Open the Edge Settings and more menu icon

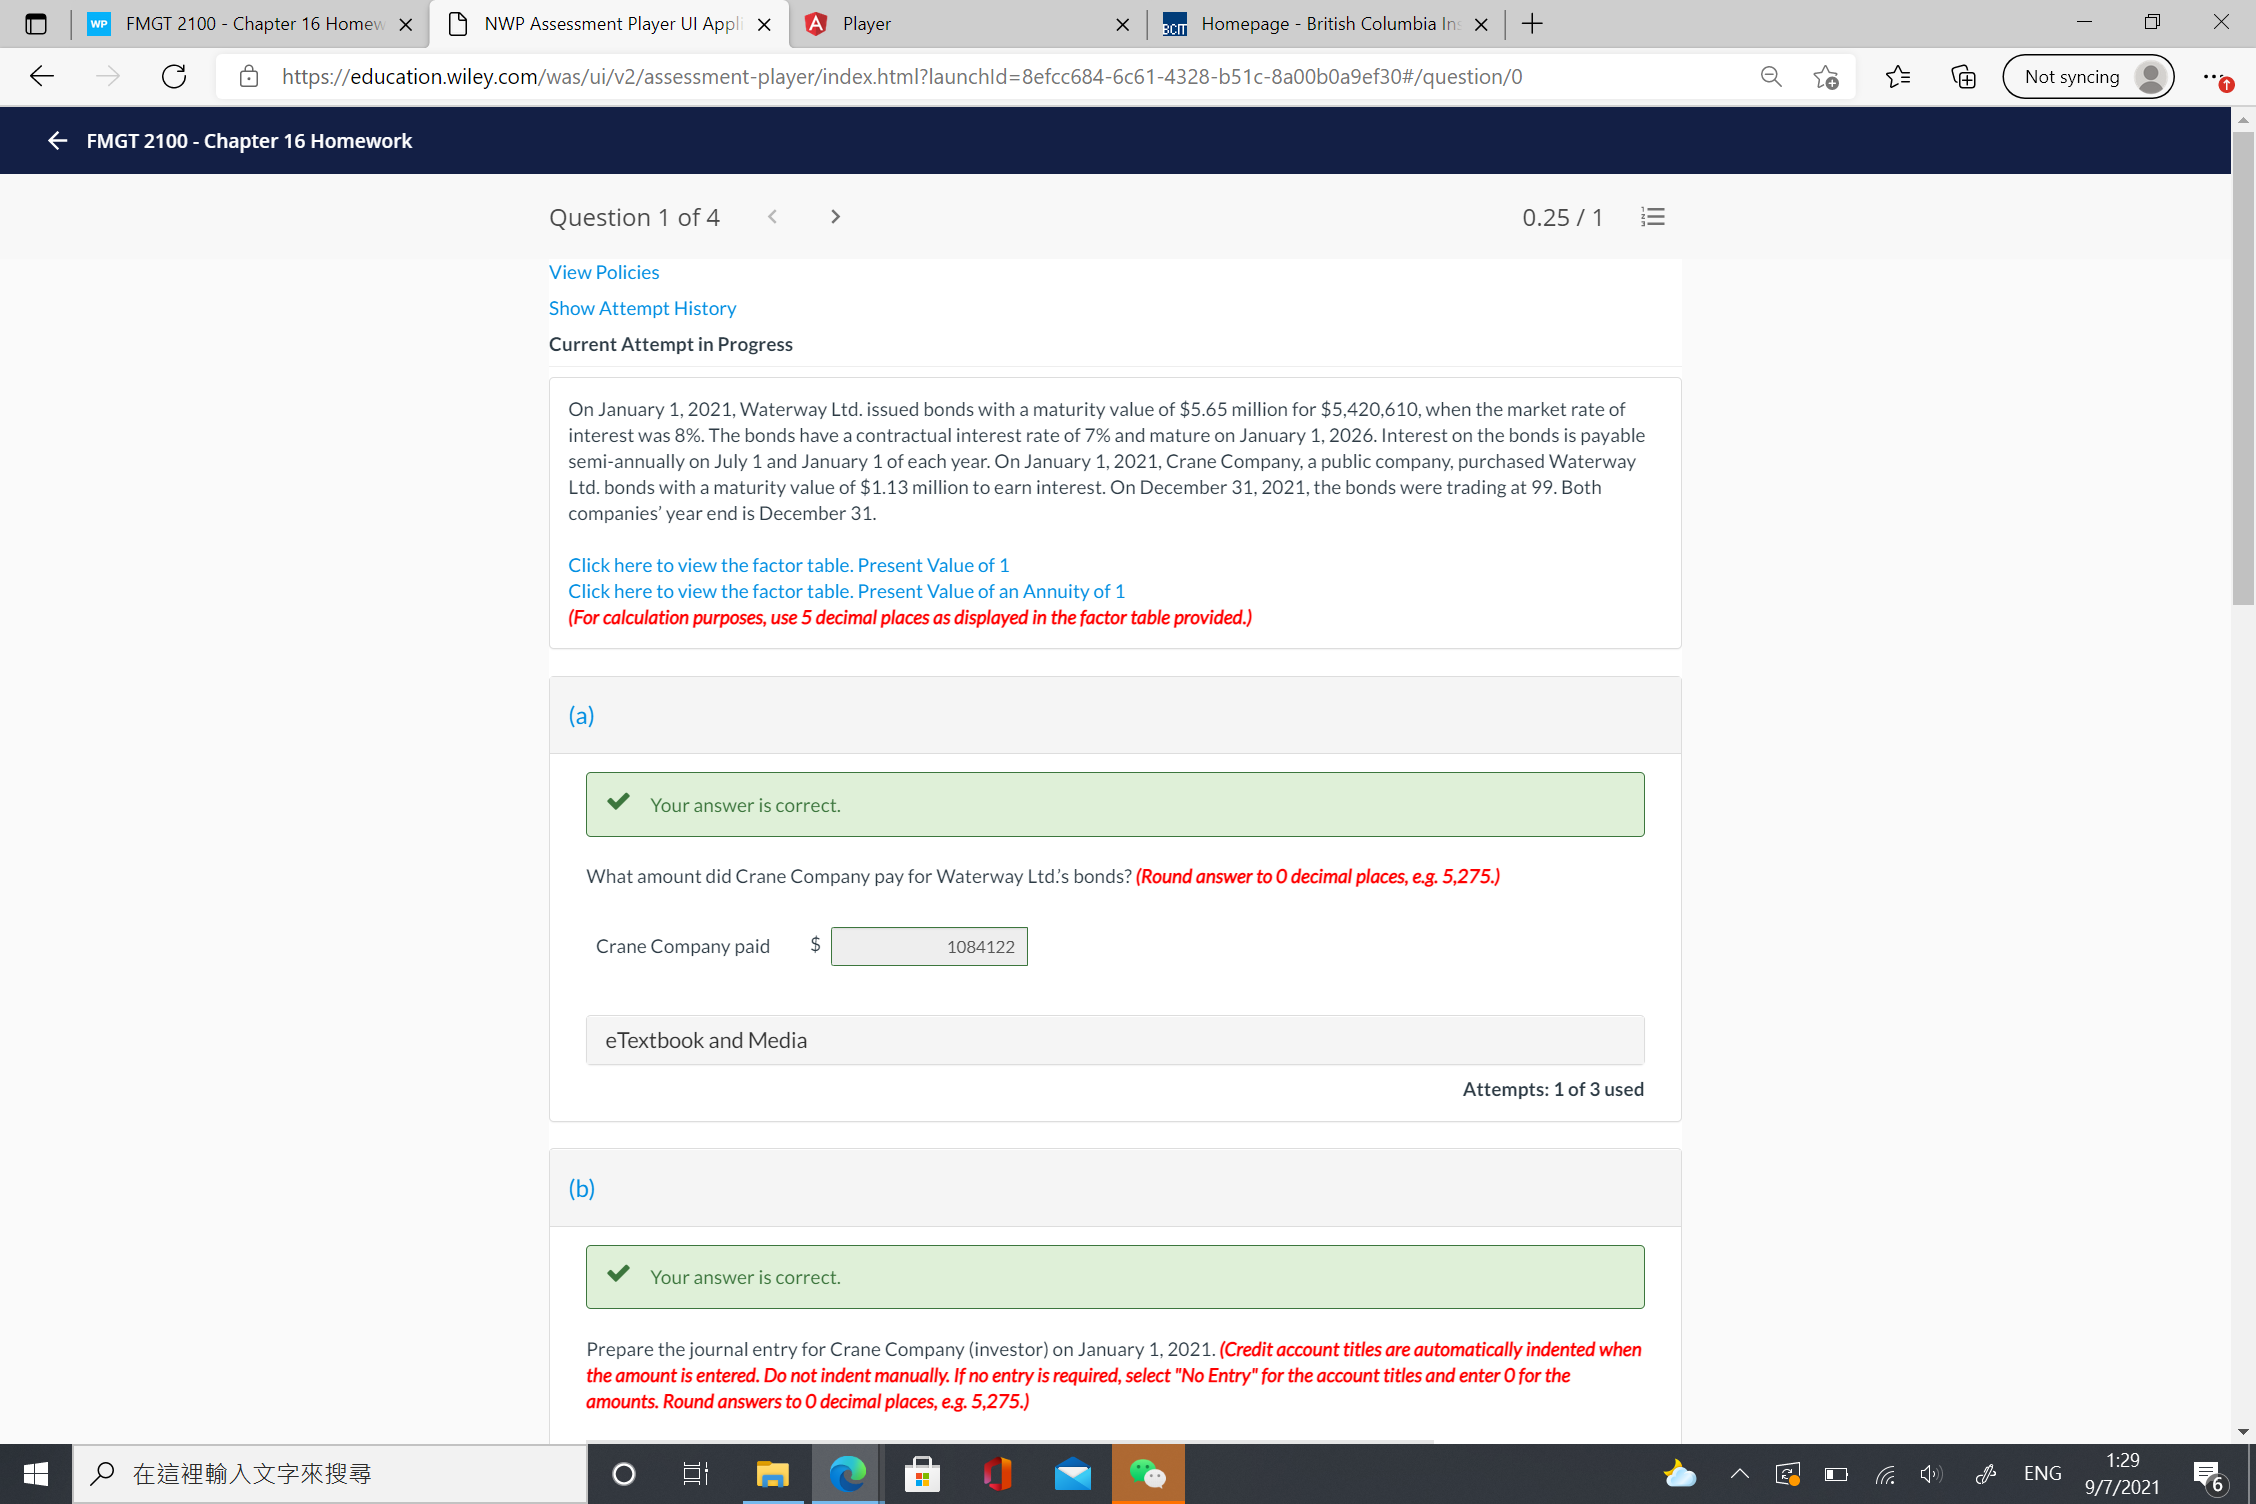click(2215, 76)
